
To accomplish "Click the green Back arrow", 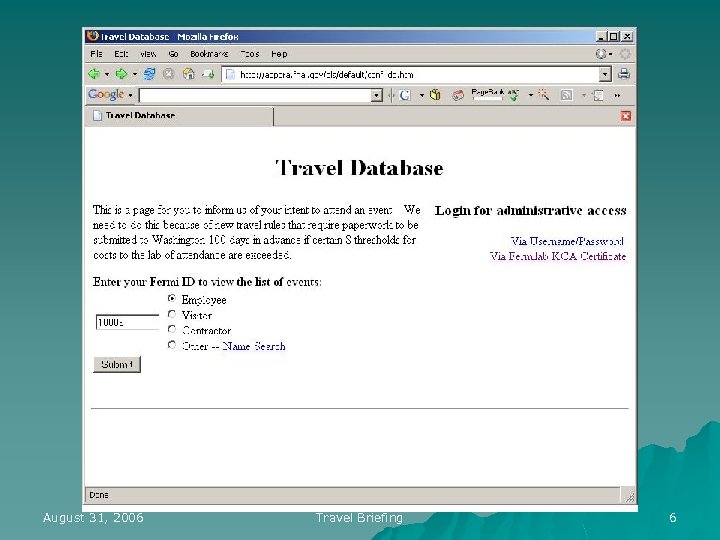I will click(94, 74).
